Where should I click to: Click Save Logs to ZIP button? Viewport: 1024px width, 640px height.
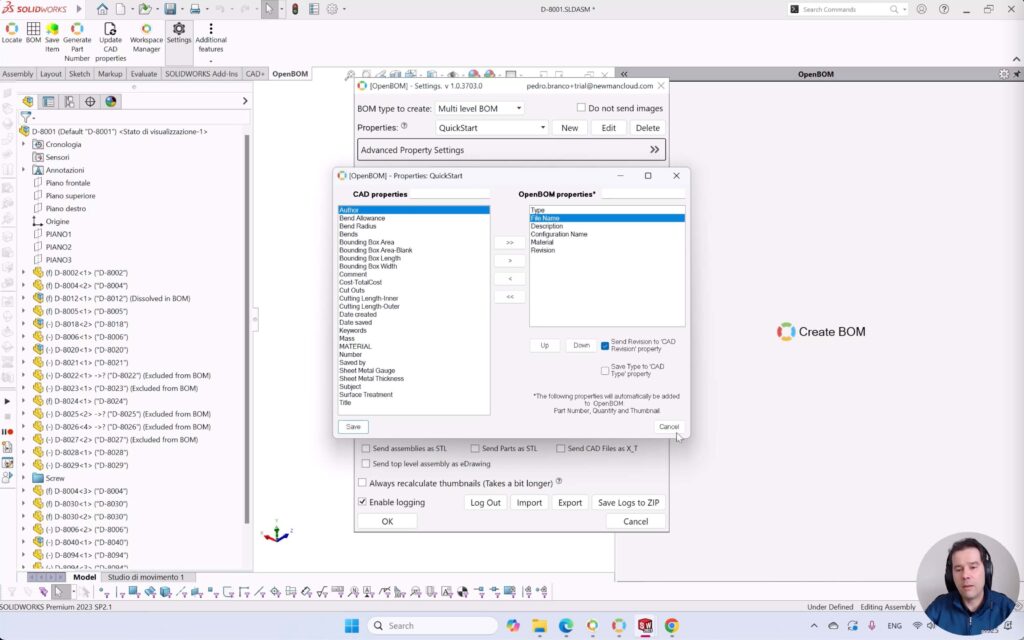pos(628,502)
